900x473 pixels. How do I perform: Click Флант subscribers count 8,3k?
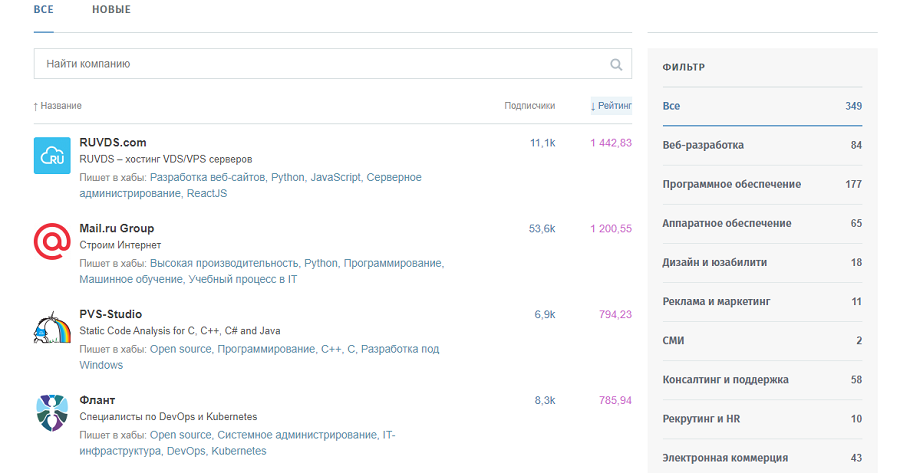(x=545, y=400)
